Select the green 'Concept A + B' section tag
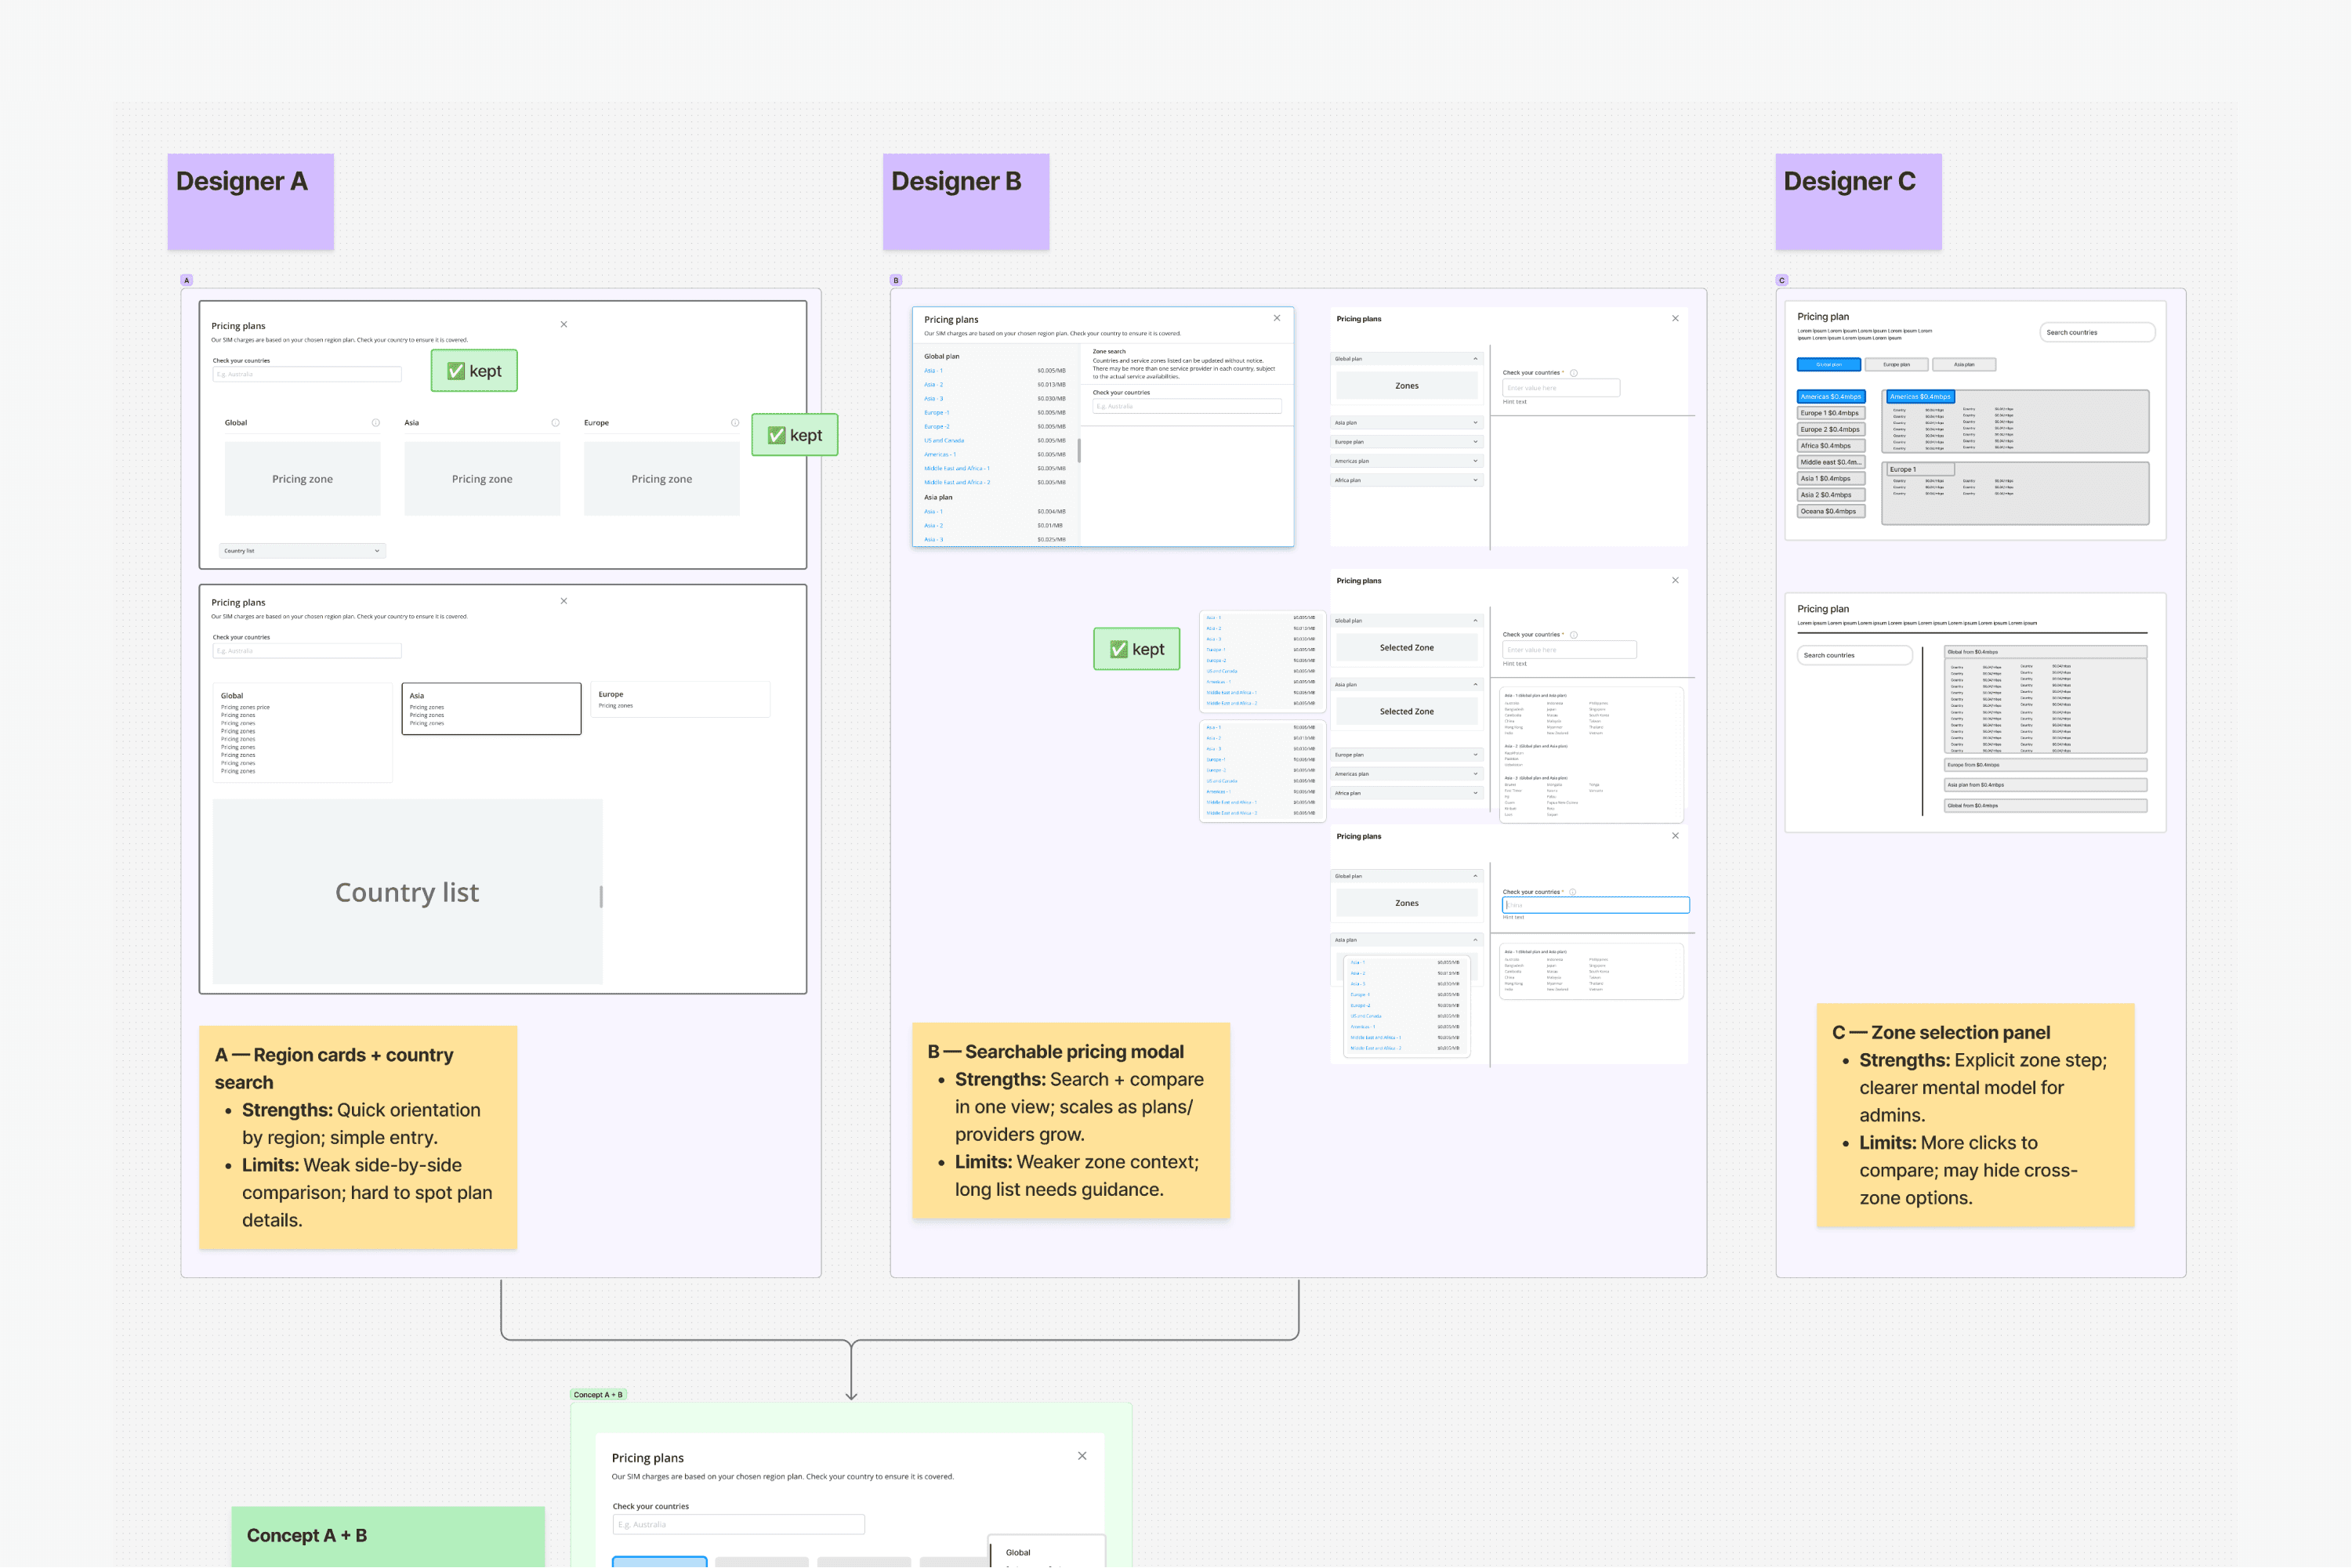The height and width of the screenshot is (1568, 2352). click(598, 1394)
